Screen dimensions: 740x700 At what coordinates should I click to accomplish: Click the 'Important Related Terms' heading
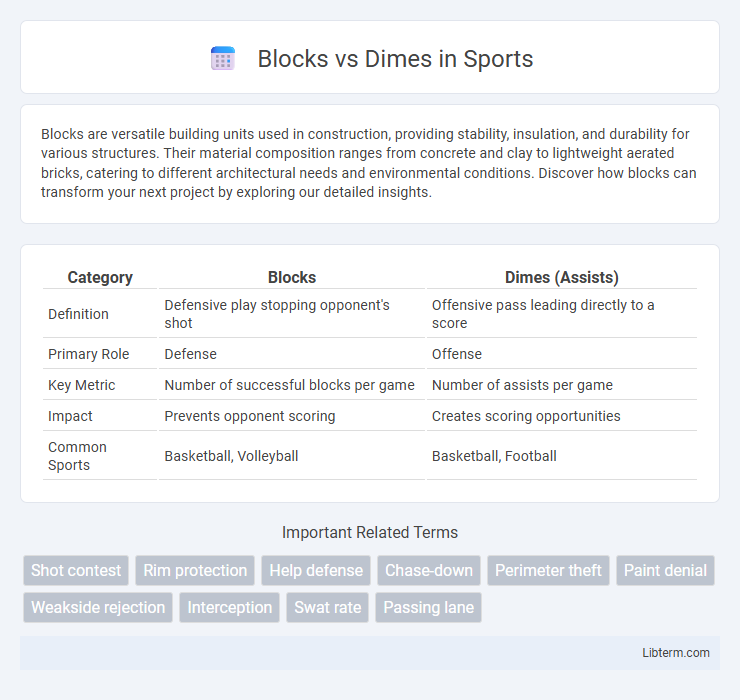[370, 532]
